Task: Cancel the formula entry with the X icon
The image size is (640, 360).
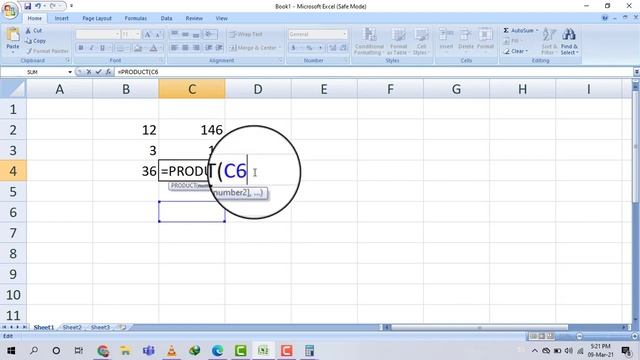Action: click(x=89, y=72)
